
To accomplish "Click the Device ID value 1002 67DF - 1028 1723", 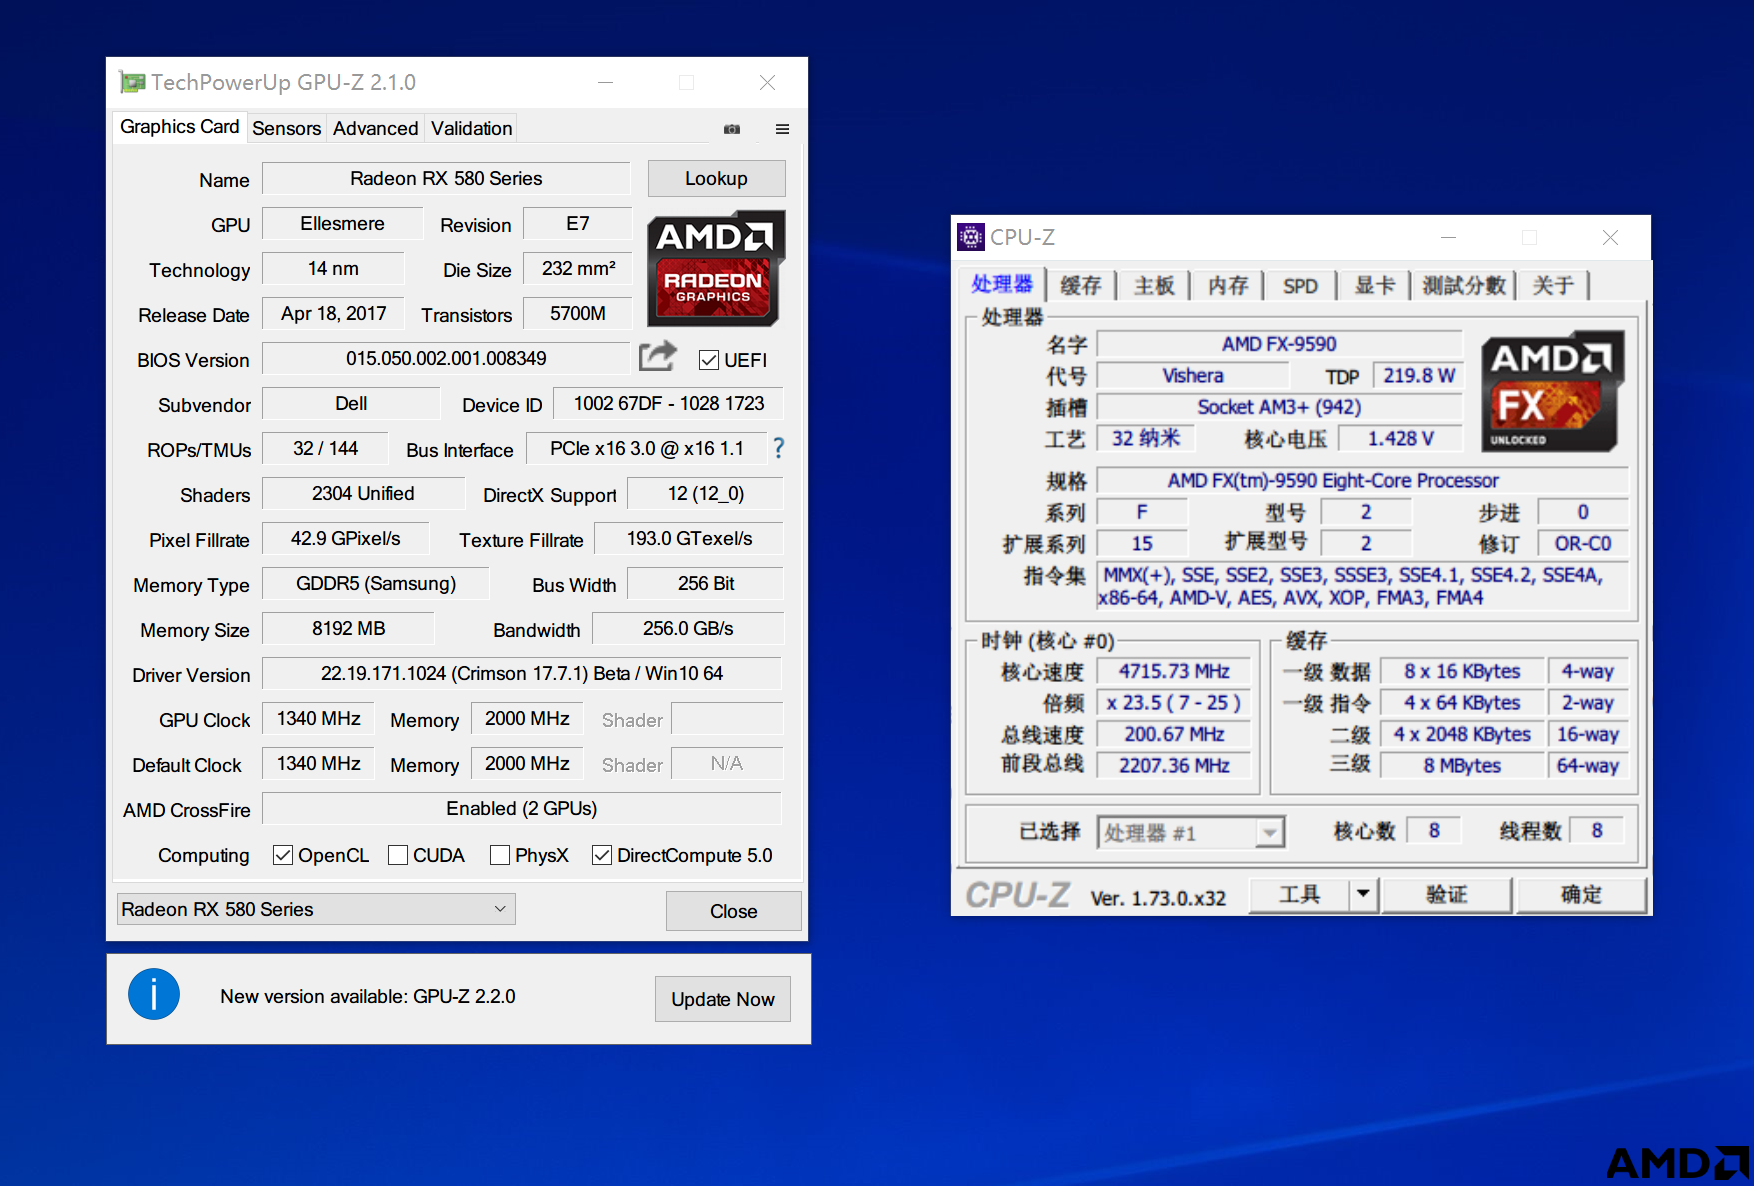I will coord(668,403).
